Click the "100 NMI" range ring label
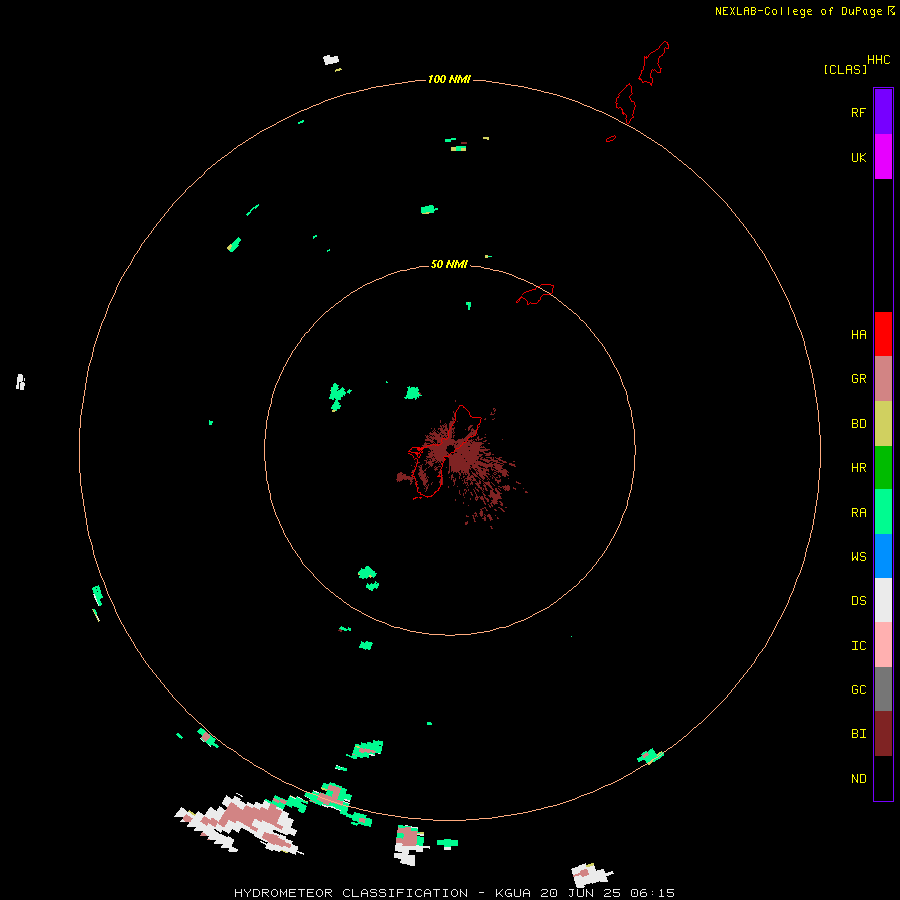Screen dimensions: 900x900 pos(449,79)
